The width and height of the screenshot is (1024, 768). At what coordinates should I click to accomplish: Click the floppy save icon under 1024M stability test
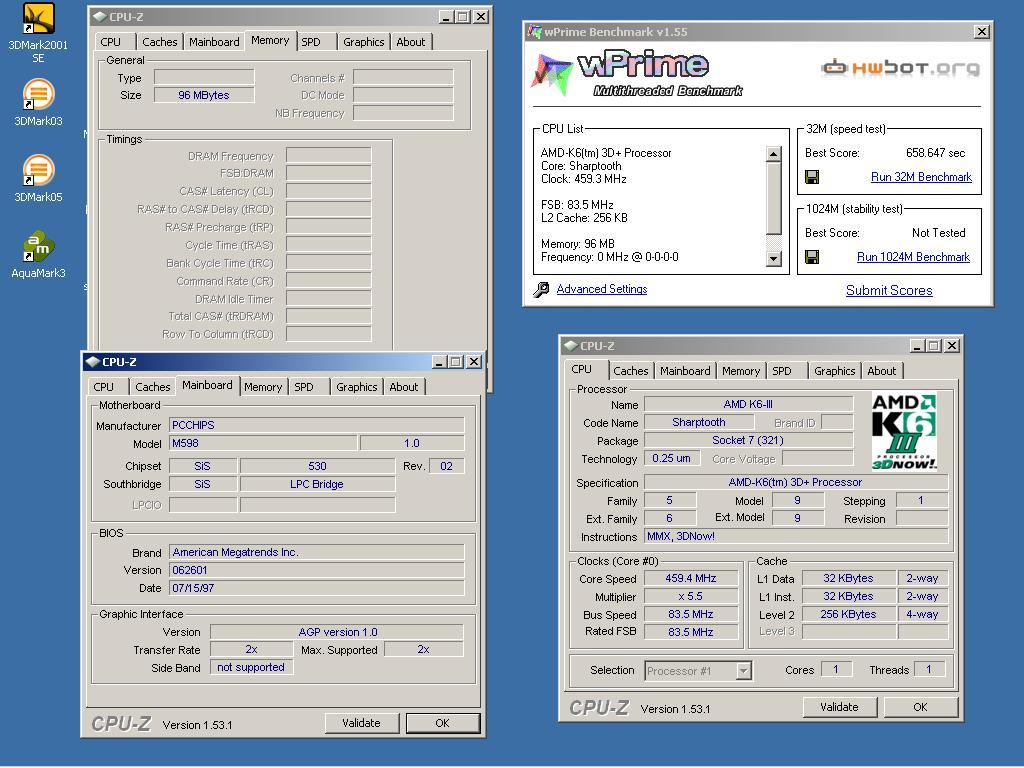click(812, 257)
